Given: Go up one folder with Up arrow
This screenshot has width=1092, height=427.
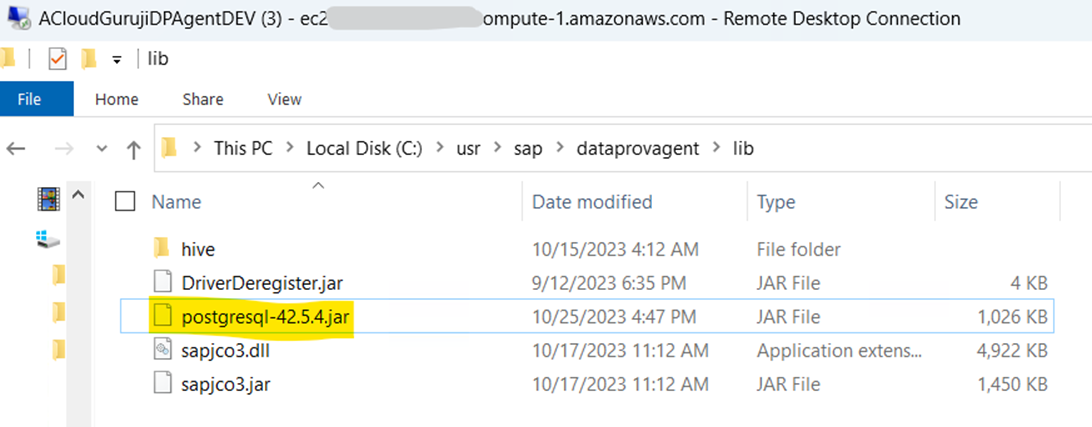Looking at the screenshot, I should point(134,149).
